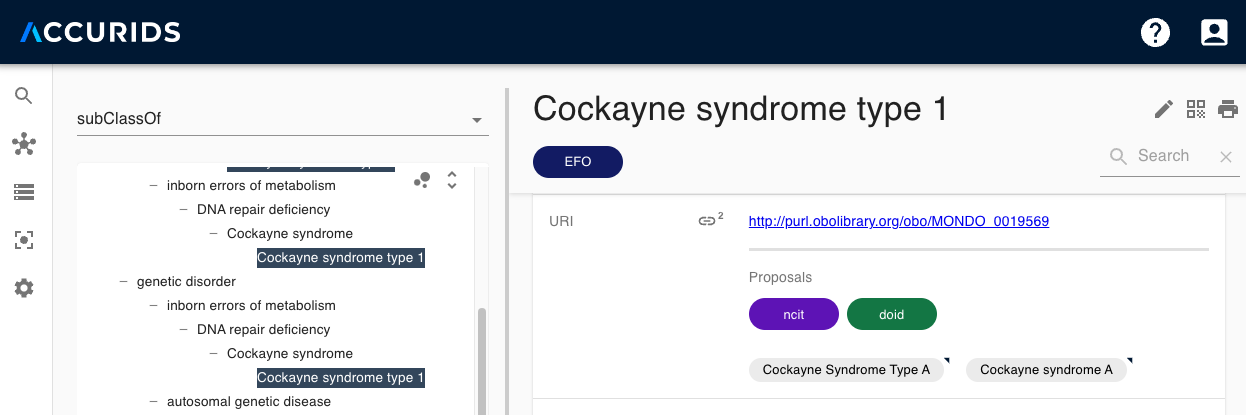
Task: Click the pencil edit icon
Action: pyautogui.click(x=1163, y=109)
